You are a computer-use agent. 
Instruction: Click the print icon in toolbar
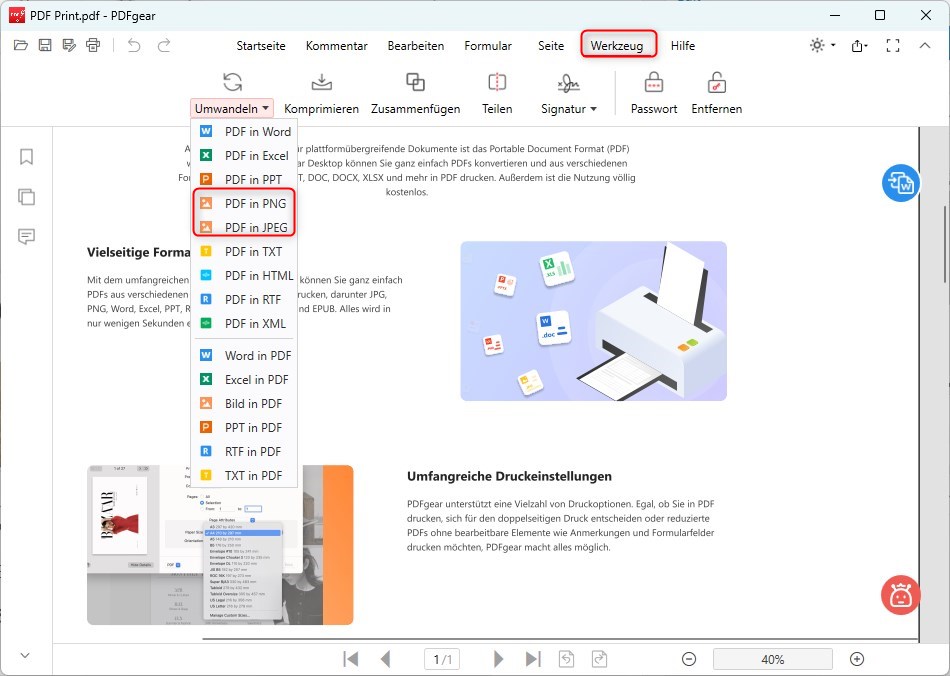pyautogui.click(x=94, y=45)
